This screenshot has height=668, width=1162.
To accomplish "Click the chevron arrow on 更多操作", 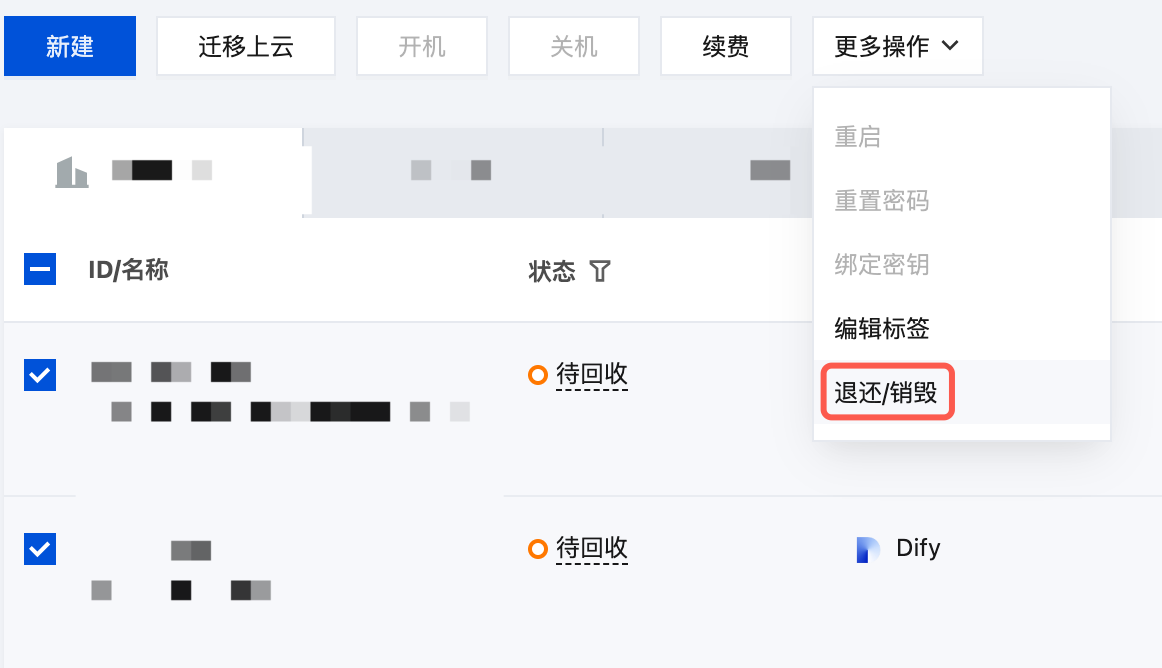I will 950,46.
